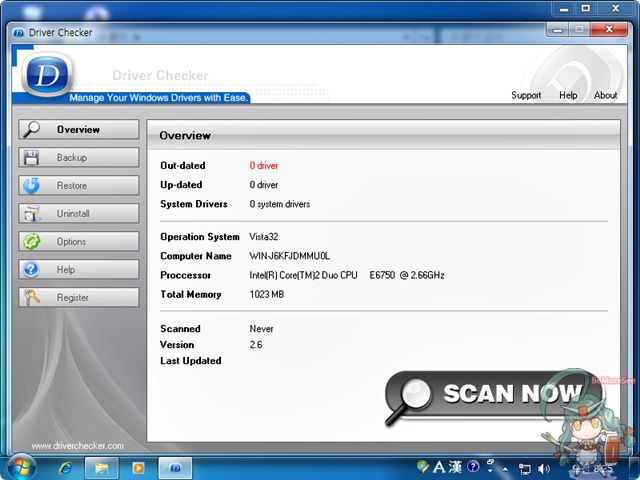Viewport: 640px width, 480px height.
Task: Click the Options gear icon
Action: pos(31,242)
